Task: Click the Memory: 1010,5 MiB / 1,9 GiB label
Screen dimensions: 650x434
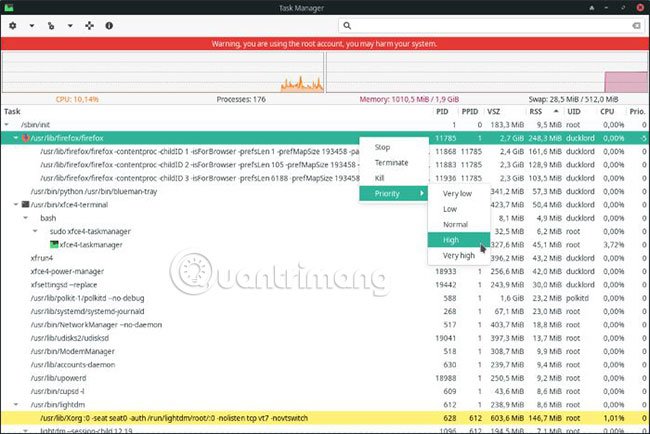Action: point(409,99)
